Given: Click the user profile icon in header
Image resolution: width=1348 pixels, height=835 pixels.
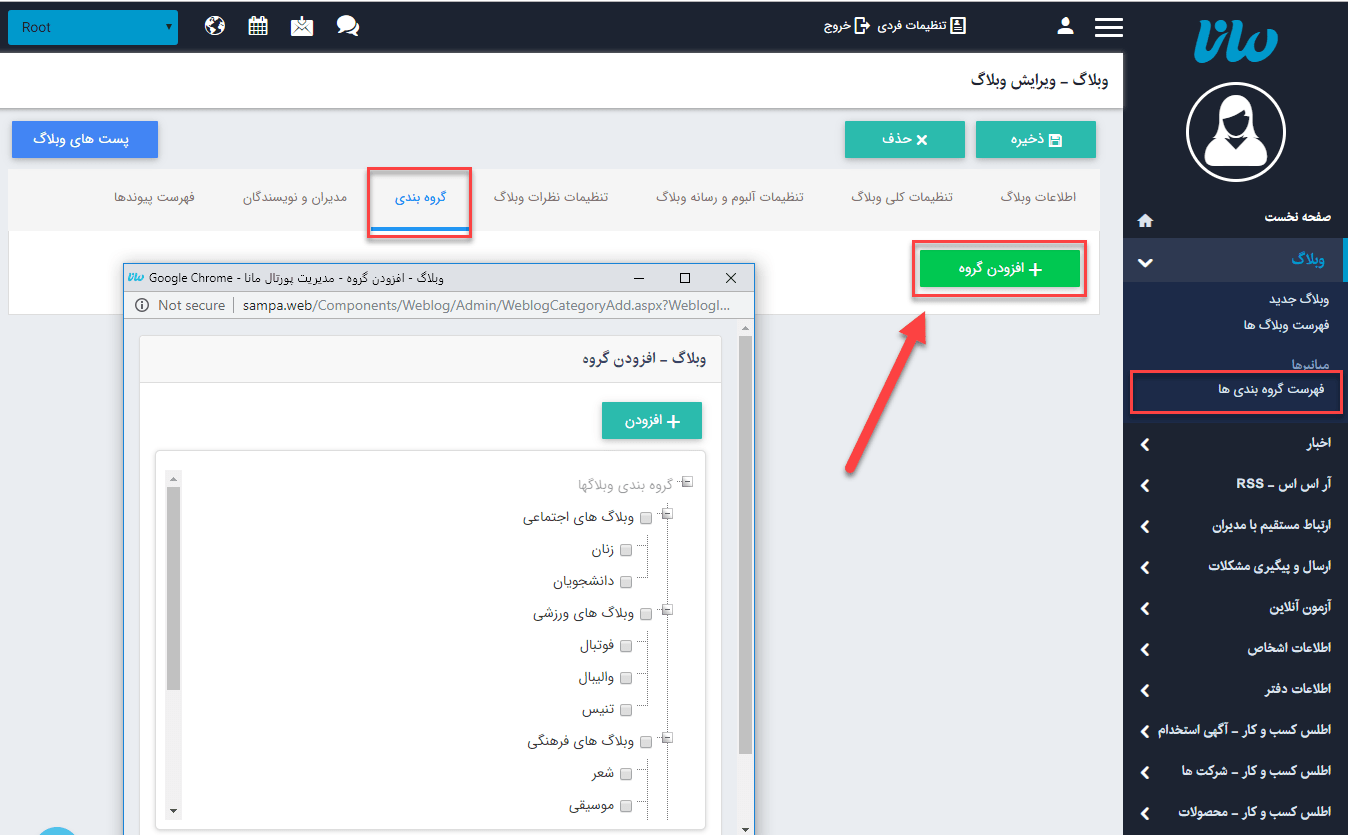Looking at the screenshot, I should click(x=1066, y=26).
